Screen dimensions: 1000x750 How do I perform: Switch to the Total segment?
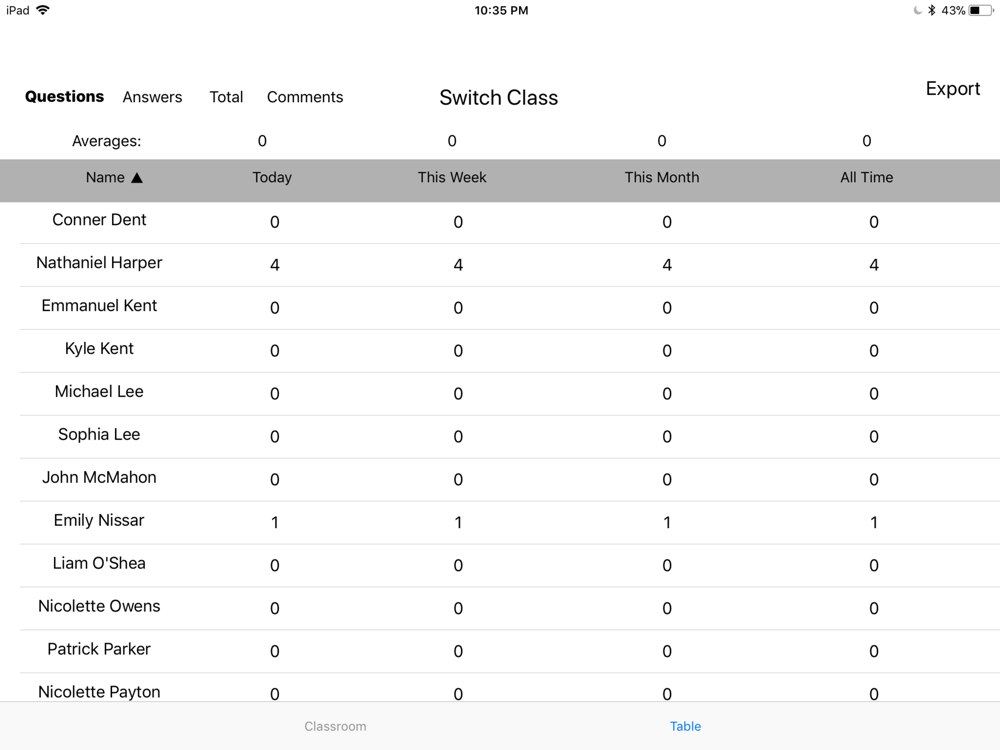click(x=226, y=97)
